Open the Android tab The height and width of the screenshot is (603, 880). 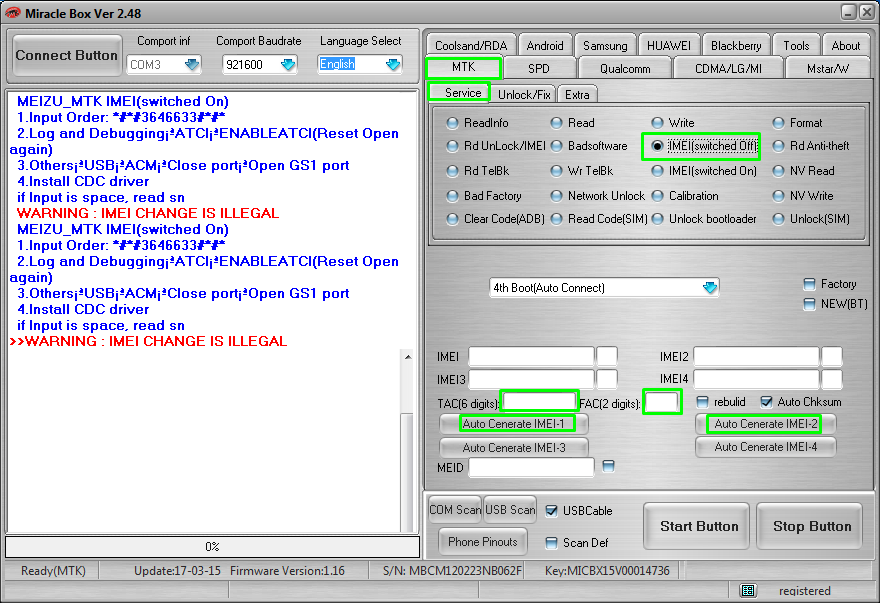coord(545,45)
